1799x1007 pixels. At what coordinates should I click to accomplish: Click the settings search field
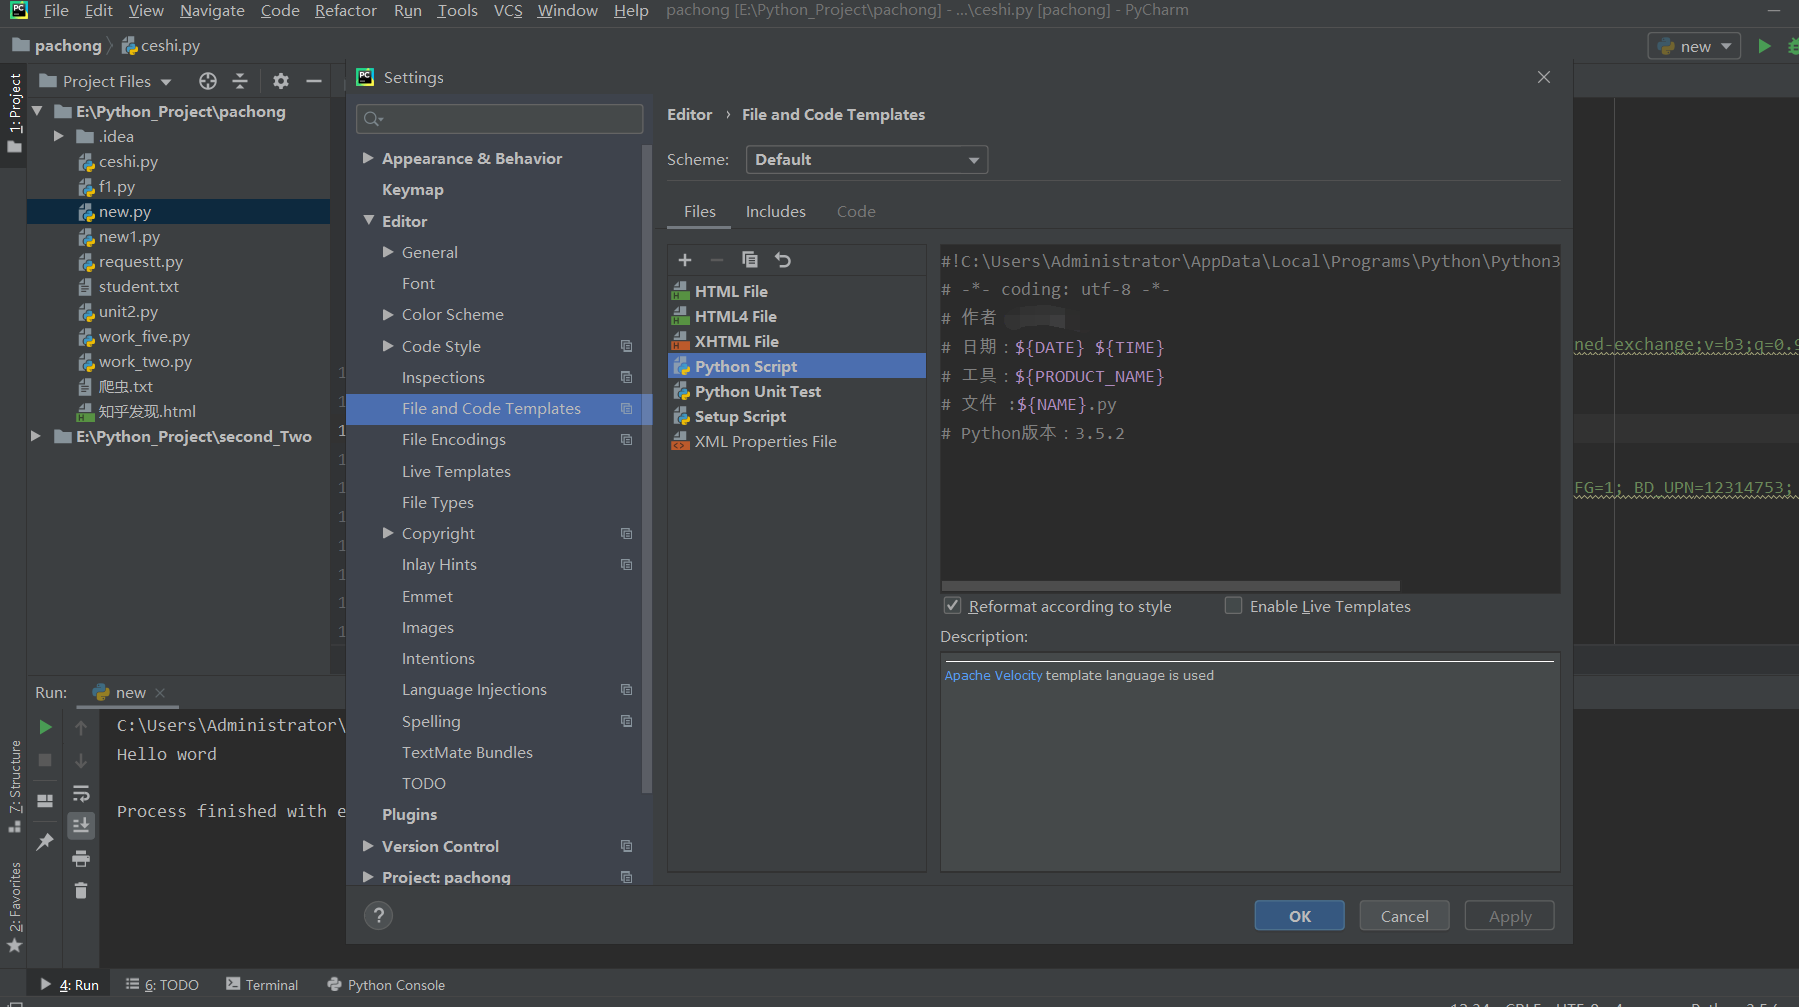(500, 119)
